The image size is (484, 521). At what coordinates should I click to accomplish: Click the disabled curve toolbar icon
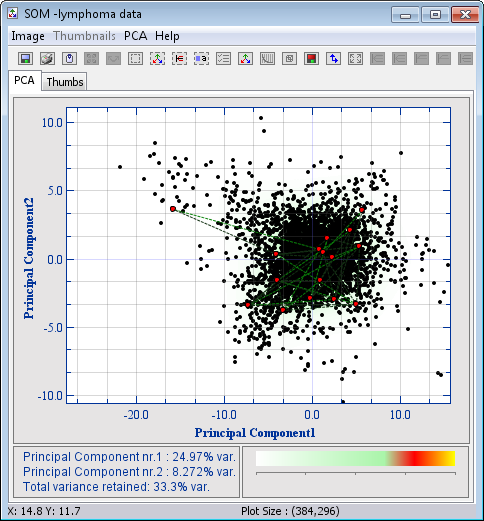pyautogui.click(x=113, y=59)
